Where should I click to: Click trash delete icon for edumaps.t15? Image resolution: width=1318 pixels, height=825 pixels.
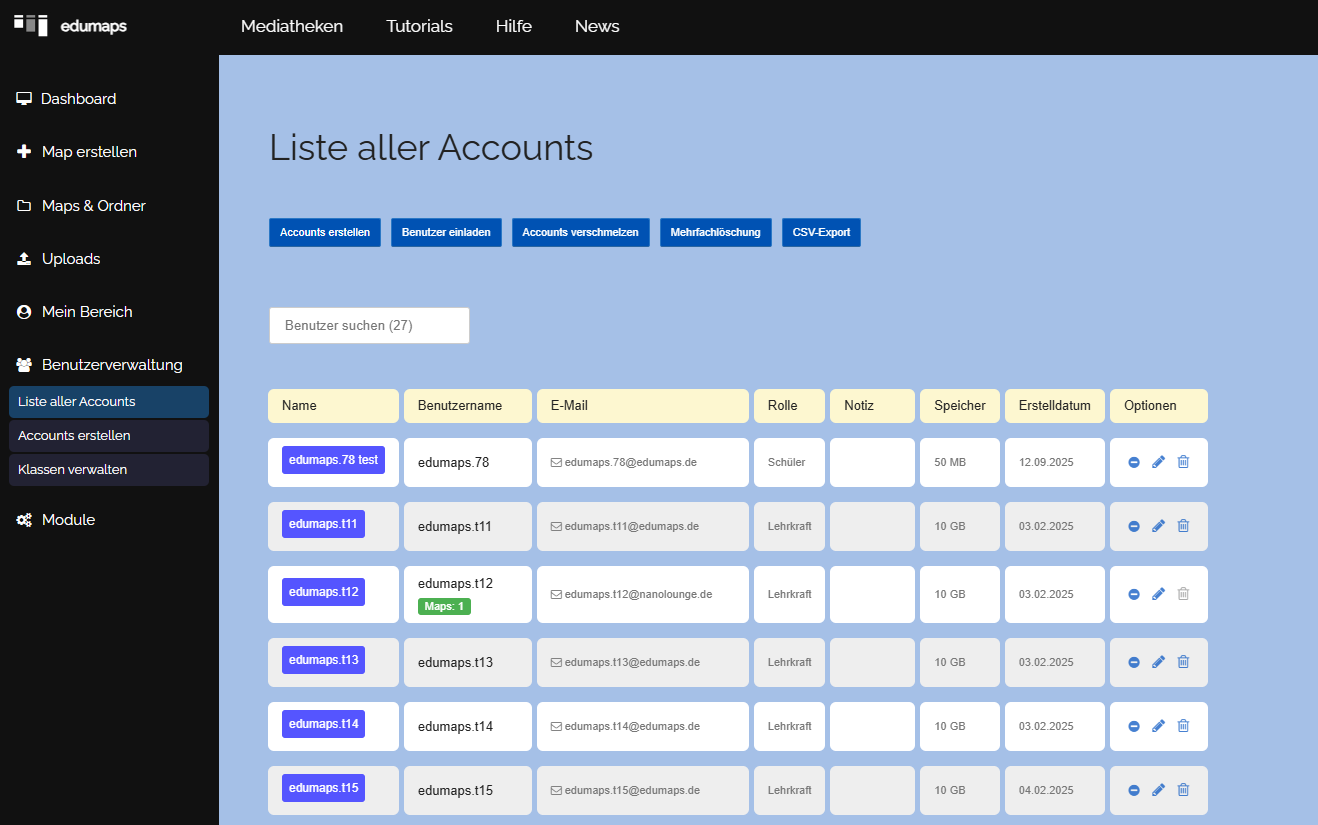(x=1183, y=790)
